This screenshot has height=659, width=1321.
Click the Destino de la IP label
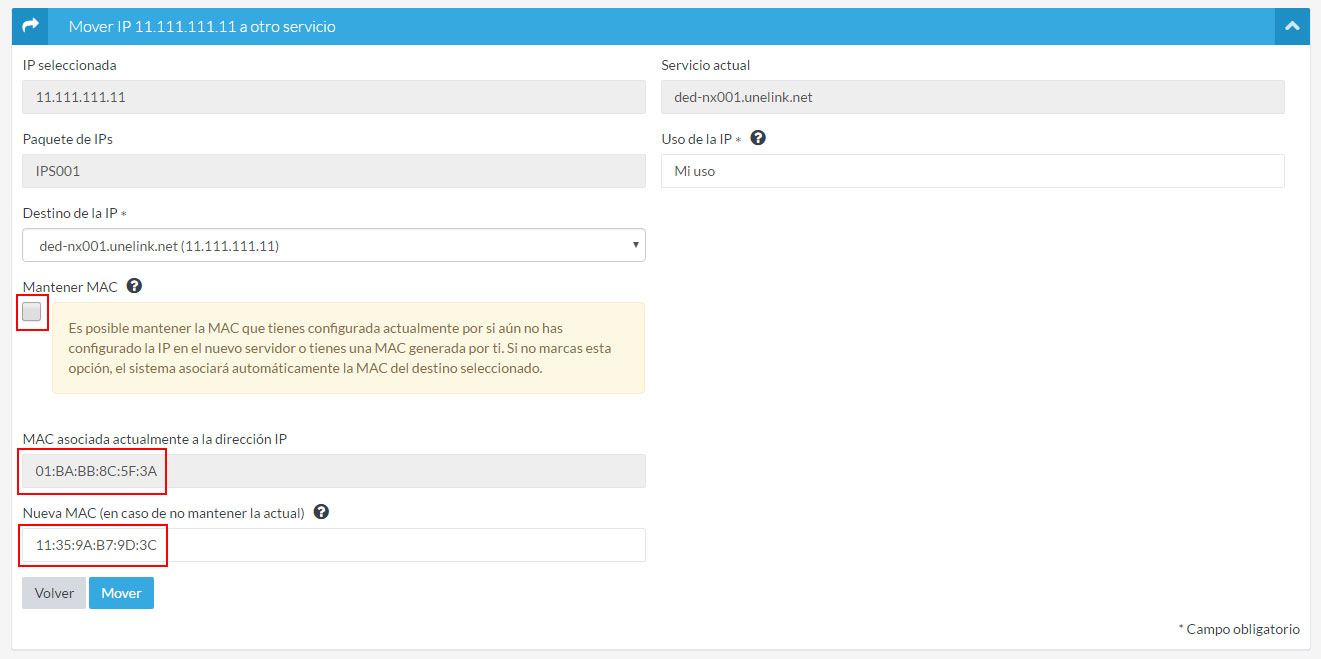click(70, 213)
